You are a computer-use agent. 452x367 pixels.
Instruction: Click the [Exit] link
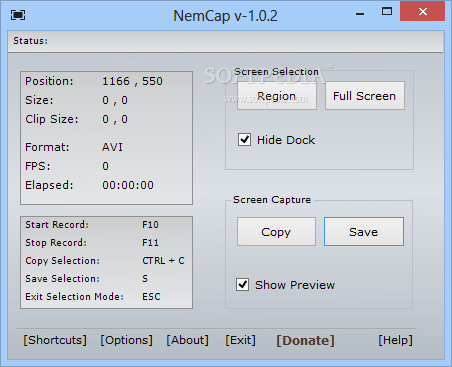240,340
